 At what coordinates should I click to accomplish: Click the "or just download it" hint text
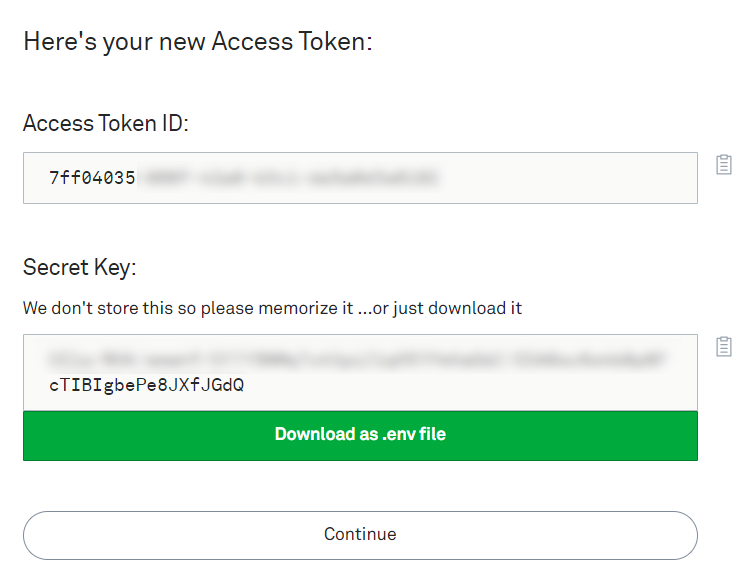point(447,308)
